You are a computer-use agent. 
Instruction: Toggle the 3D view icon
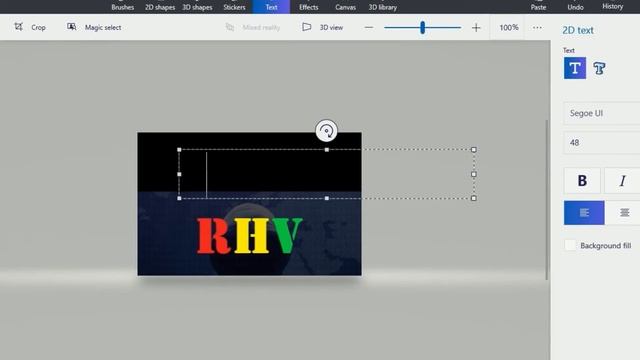click(307, 27)
